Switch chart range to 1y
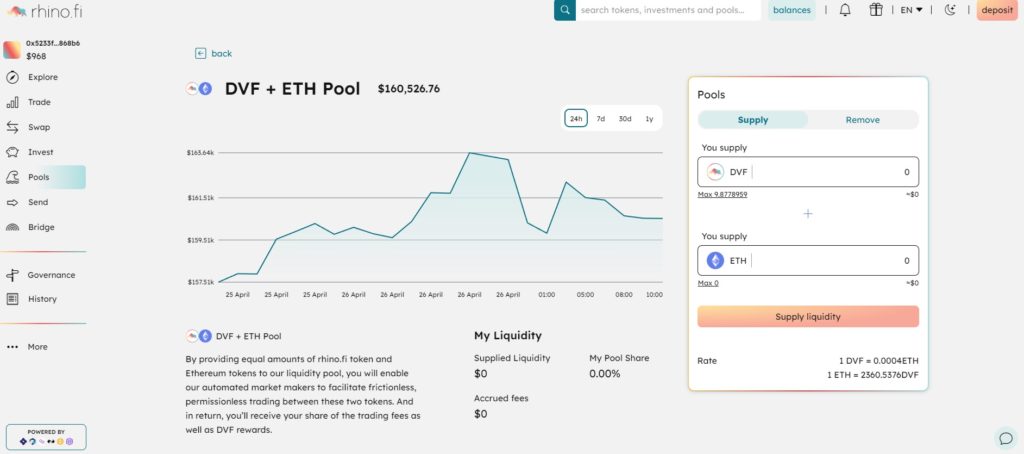Image resolution: width=1024 pixels, height=454 pixels. tap(649, 119)
